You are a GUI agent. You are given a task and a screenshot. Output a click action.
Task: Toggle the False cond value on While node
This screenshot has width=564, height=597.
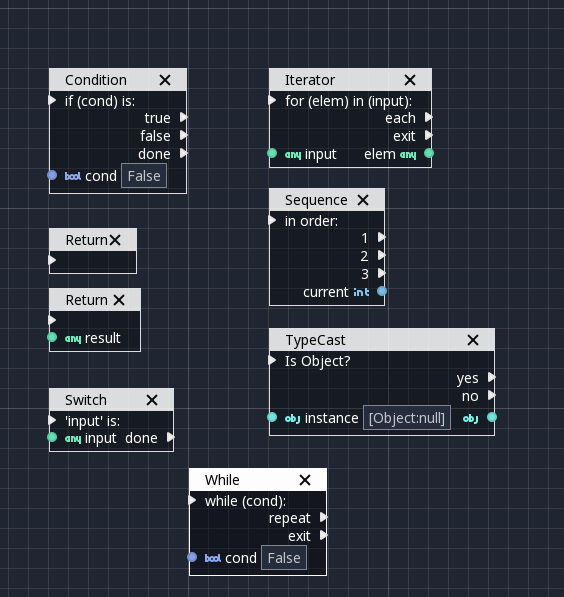[284, 558]
